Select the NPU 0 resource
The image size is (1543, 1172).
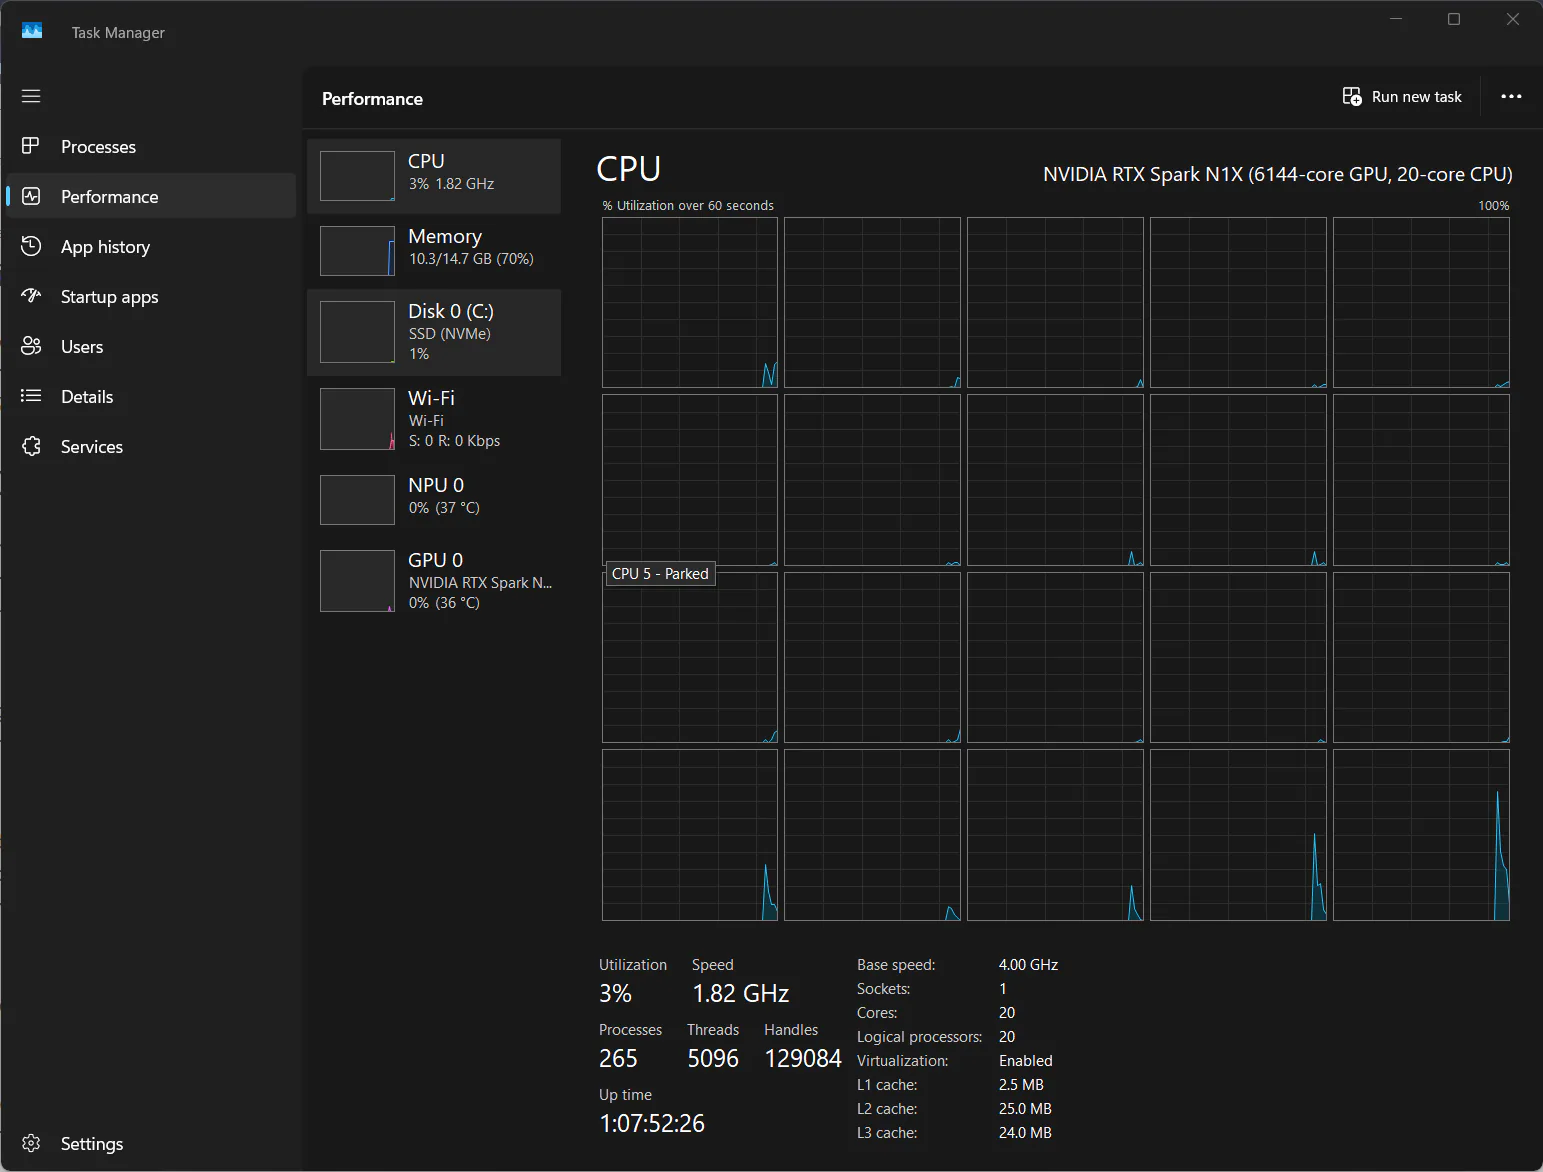pos(434,500)
